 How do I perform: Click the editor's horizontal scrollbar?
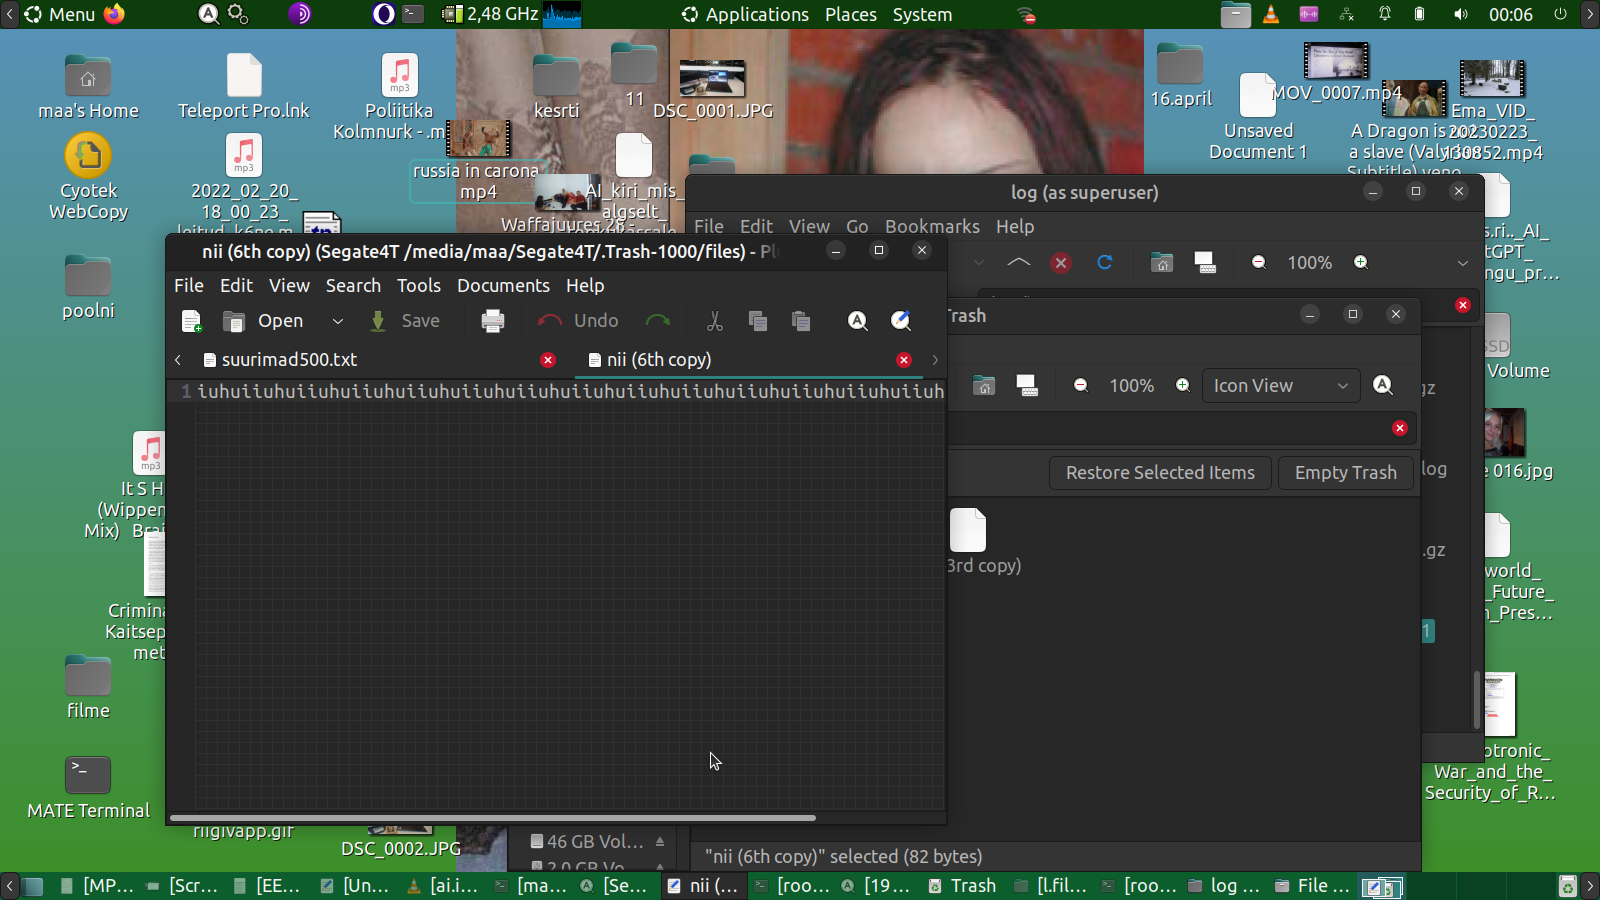point(492,818)
